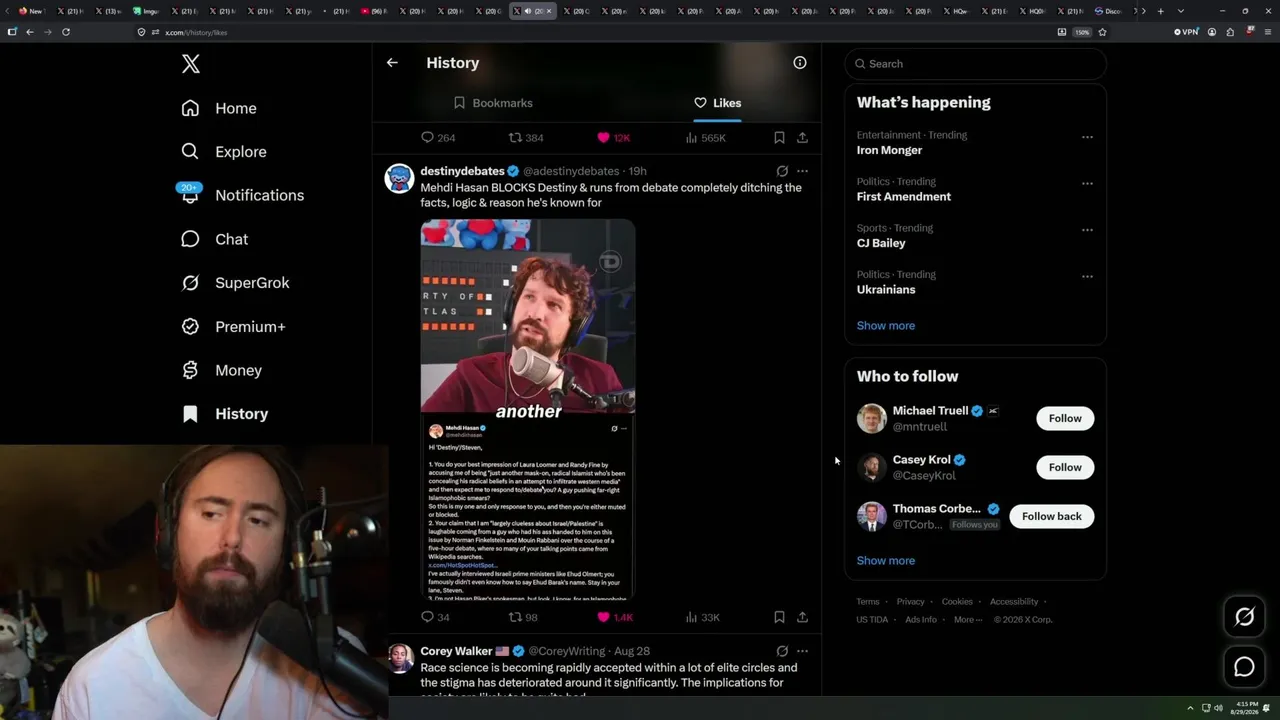
Task: Open the Accessibility footer link
Action: click(x=1014, y=602)
